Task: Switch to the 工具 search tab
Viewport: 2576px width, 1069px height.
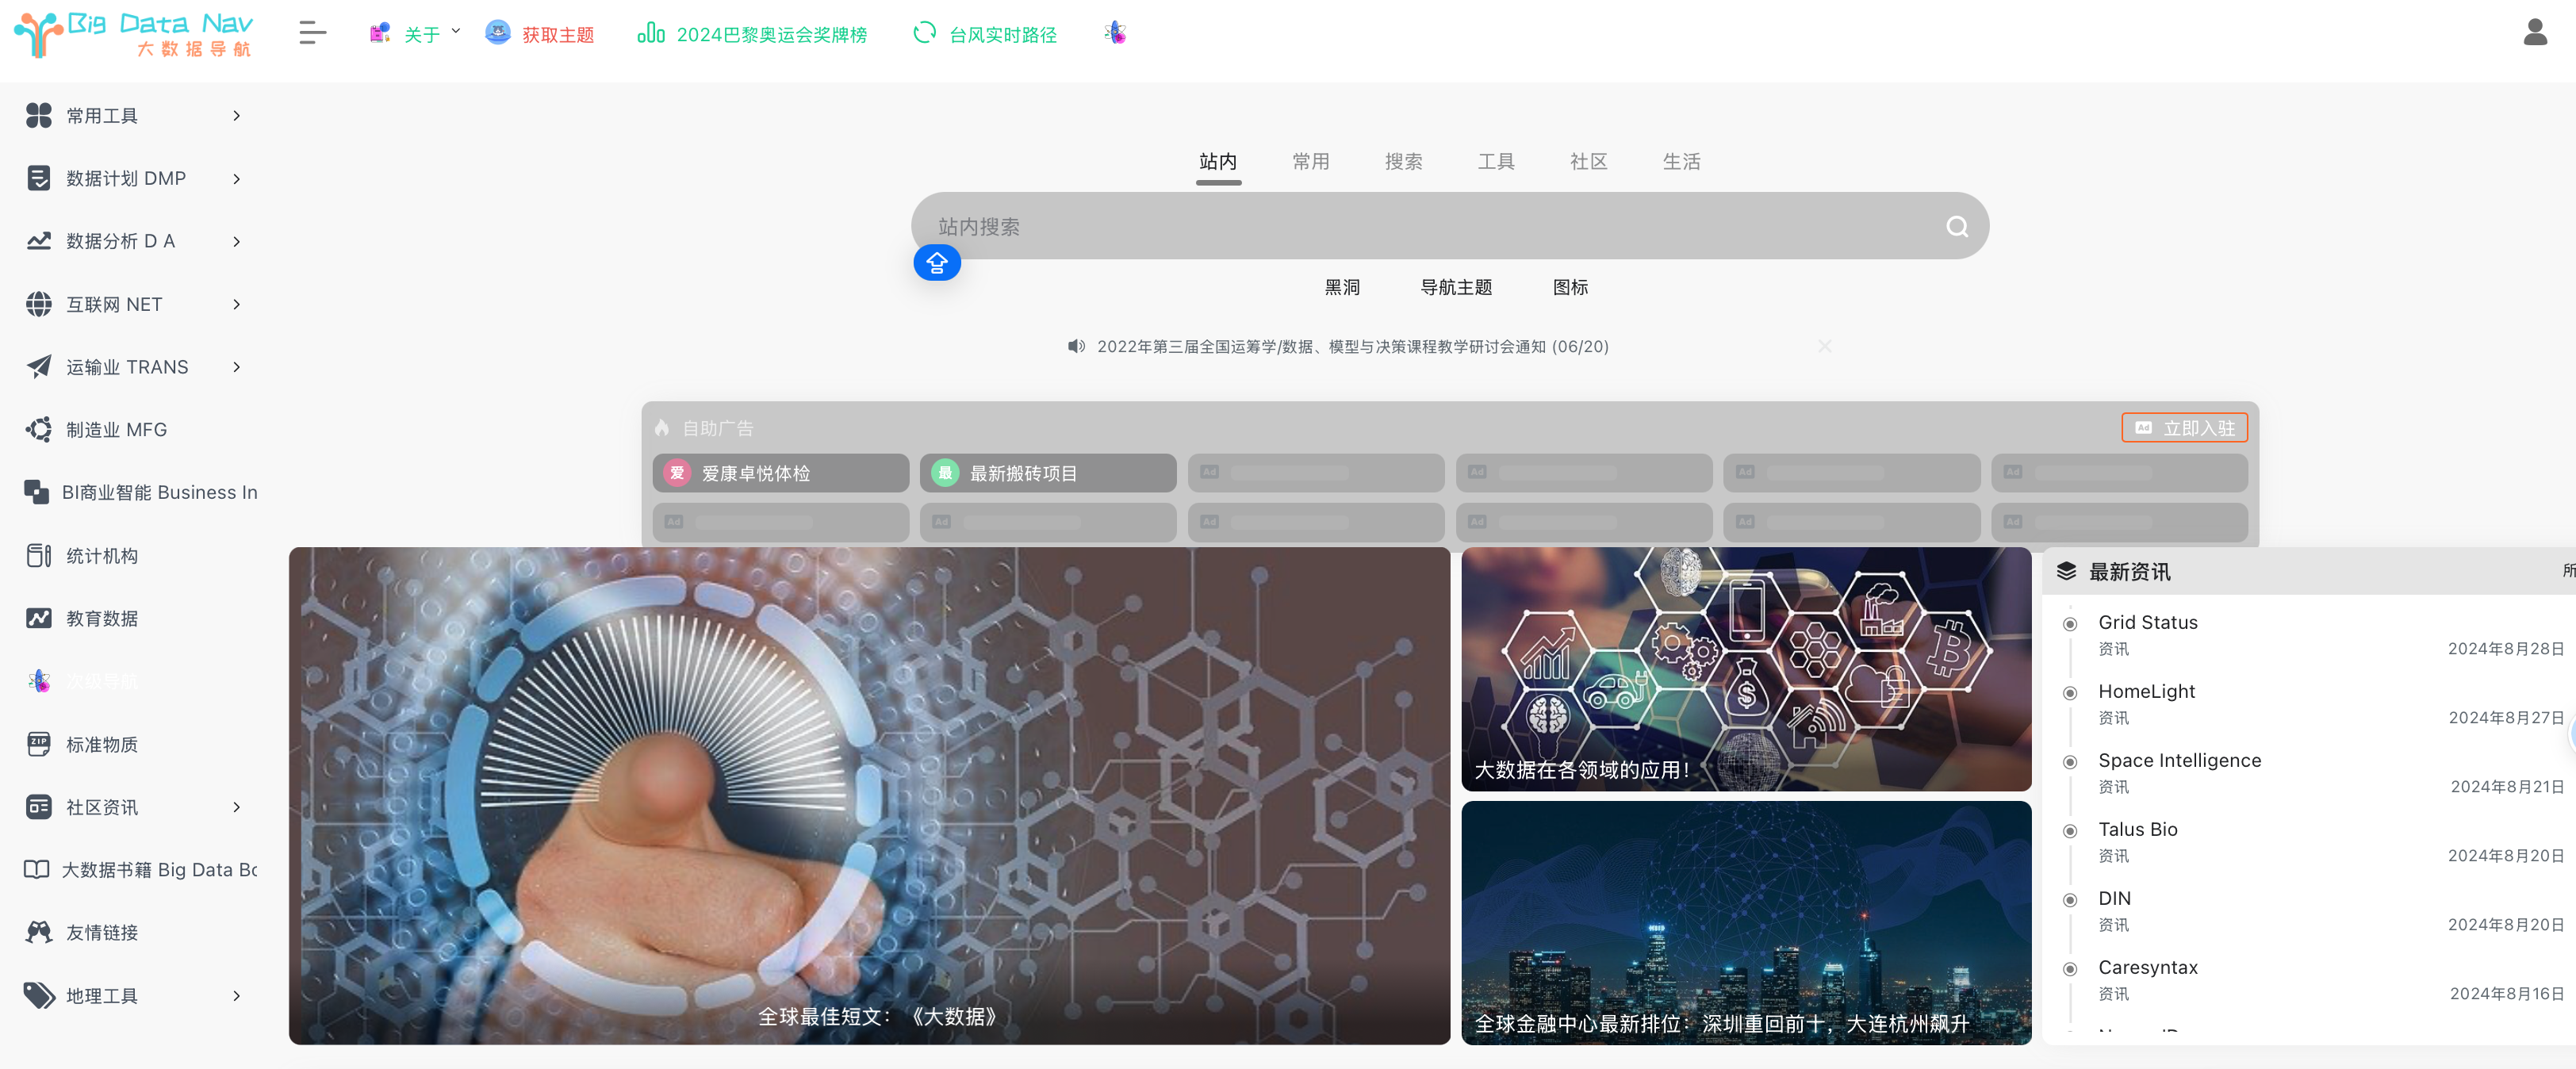Action: 1496,161
